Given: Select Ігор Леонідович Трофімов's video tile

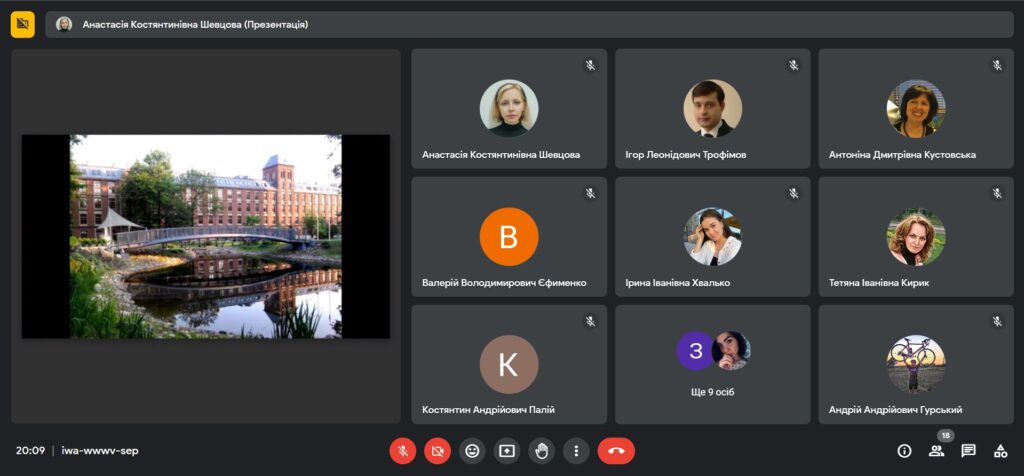Looking at the screenshot, I should pyautogui.click(x=712, y=109).
